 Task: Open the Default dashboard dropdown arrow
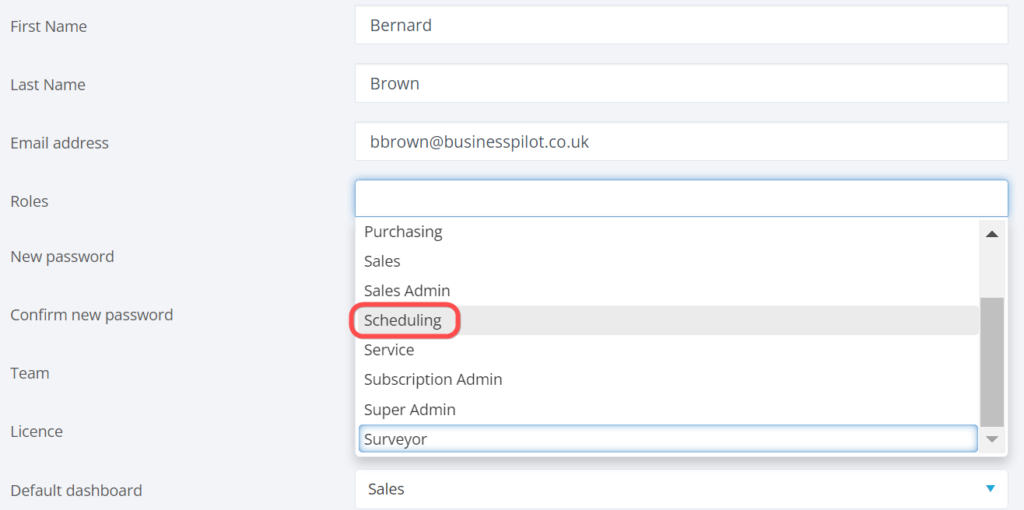[x=990, y=489]
